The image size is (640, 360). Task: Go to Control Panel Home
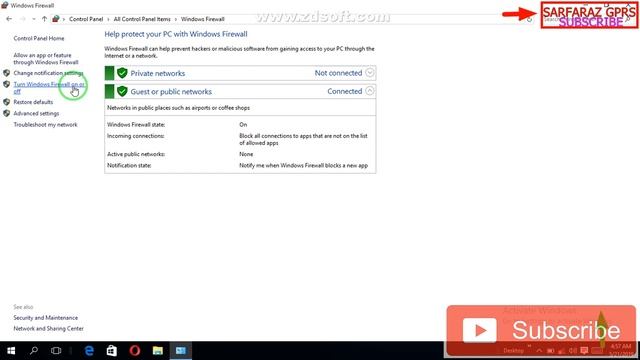pyautogui.click(x=39, y=38)
